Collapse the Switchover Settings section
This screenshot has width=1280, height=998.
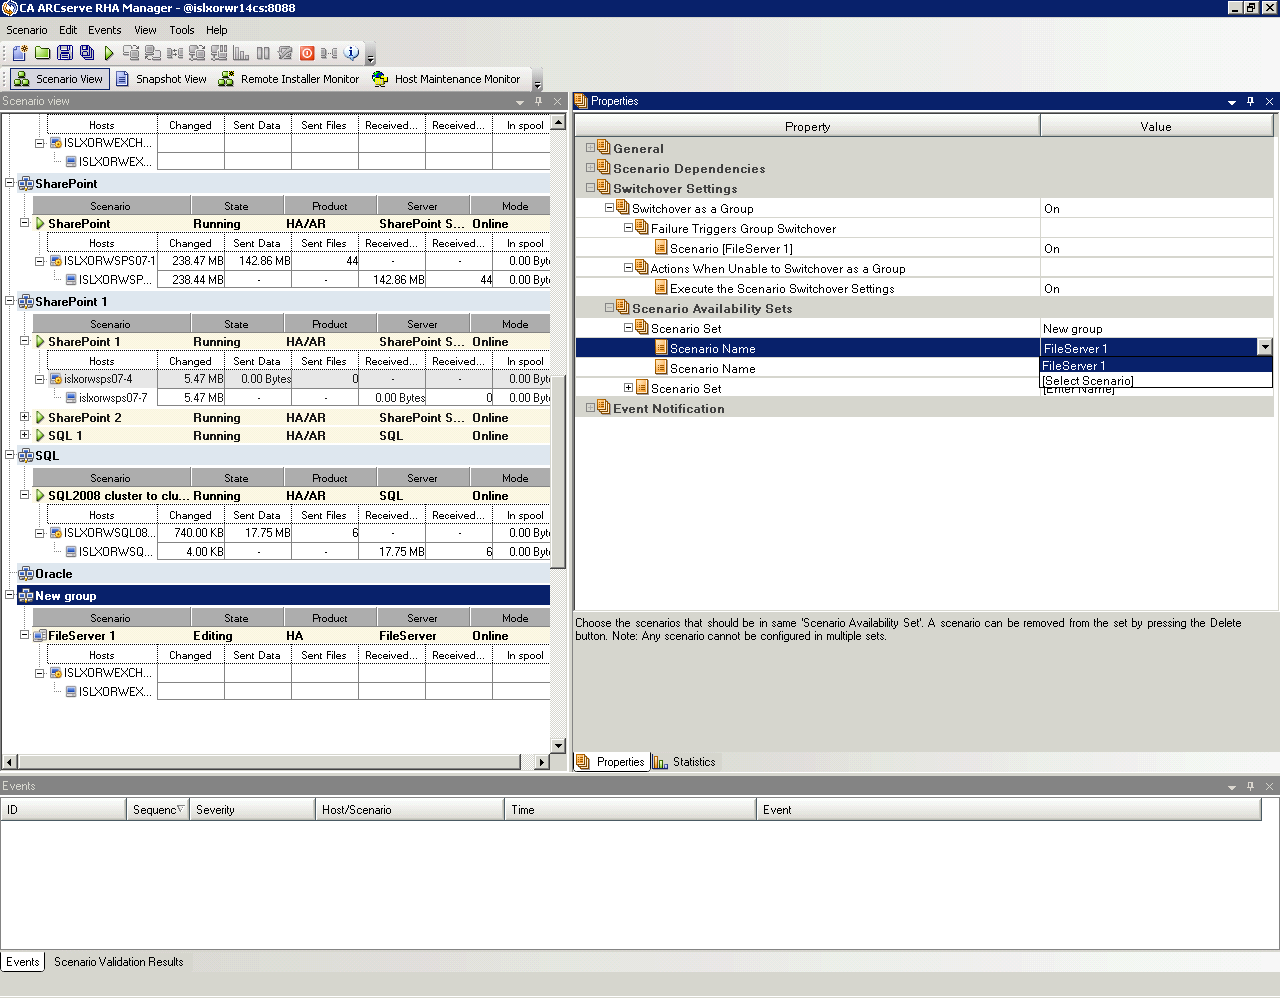pyautogui.click(x=590, y=188)
